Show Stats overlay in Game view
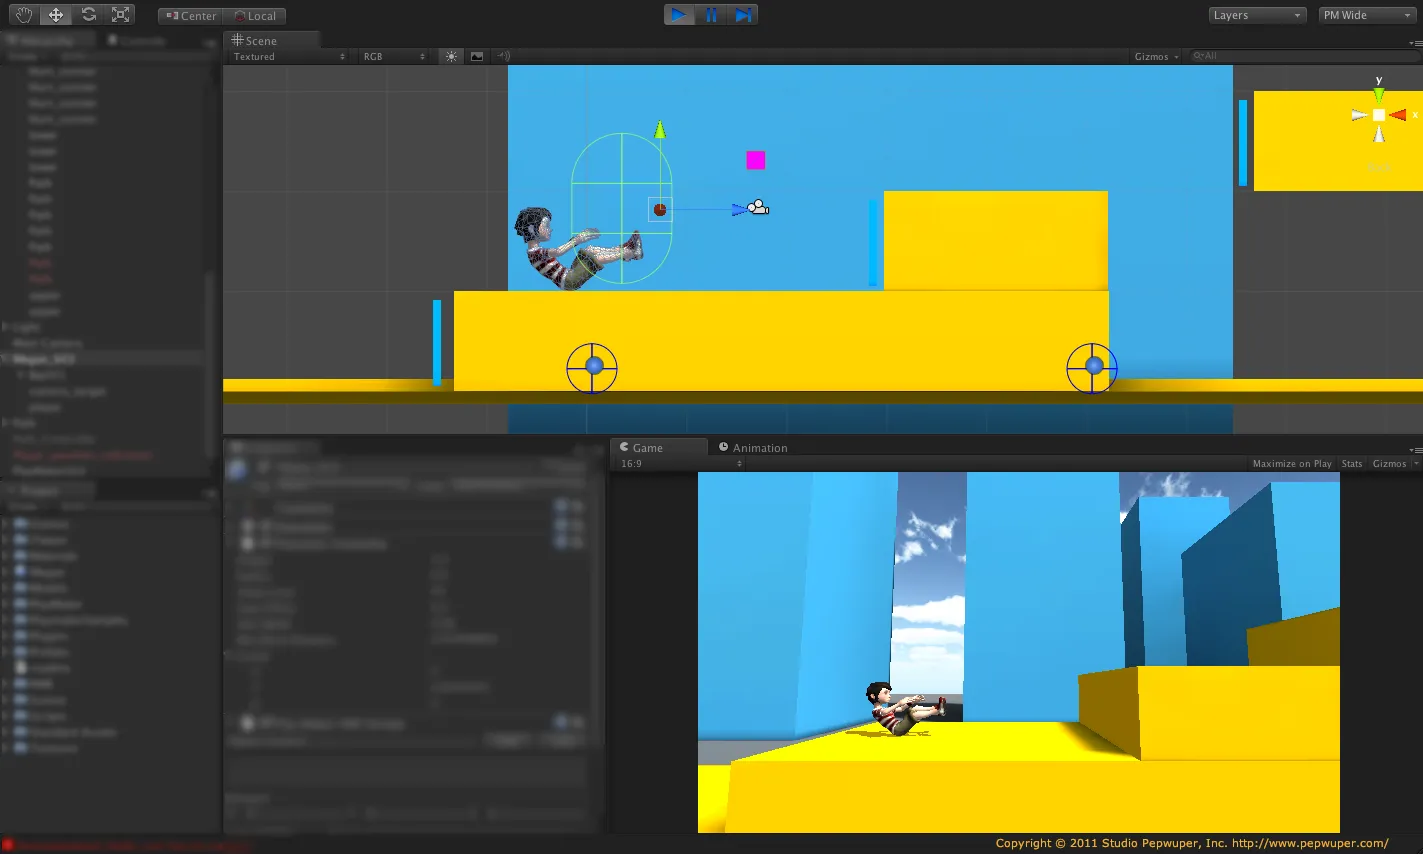Screen dimensions: 1423x854 (1352, 463)
